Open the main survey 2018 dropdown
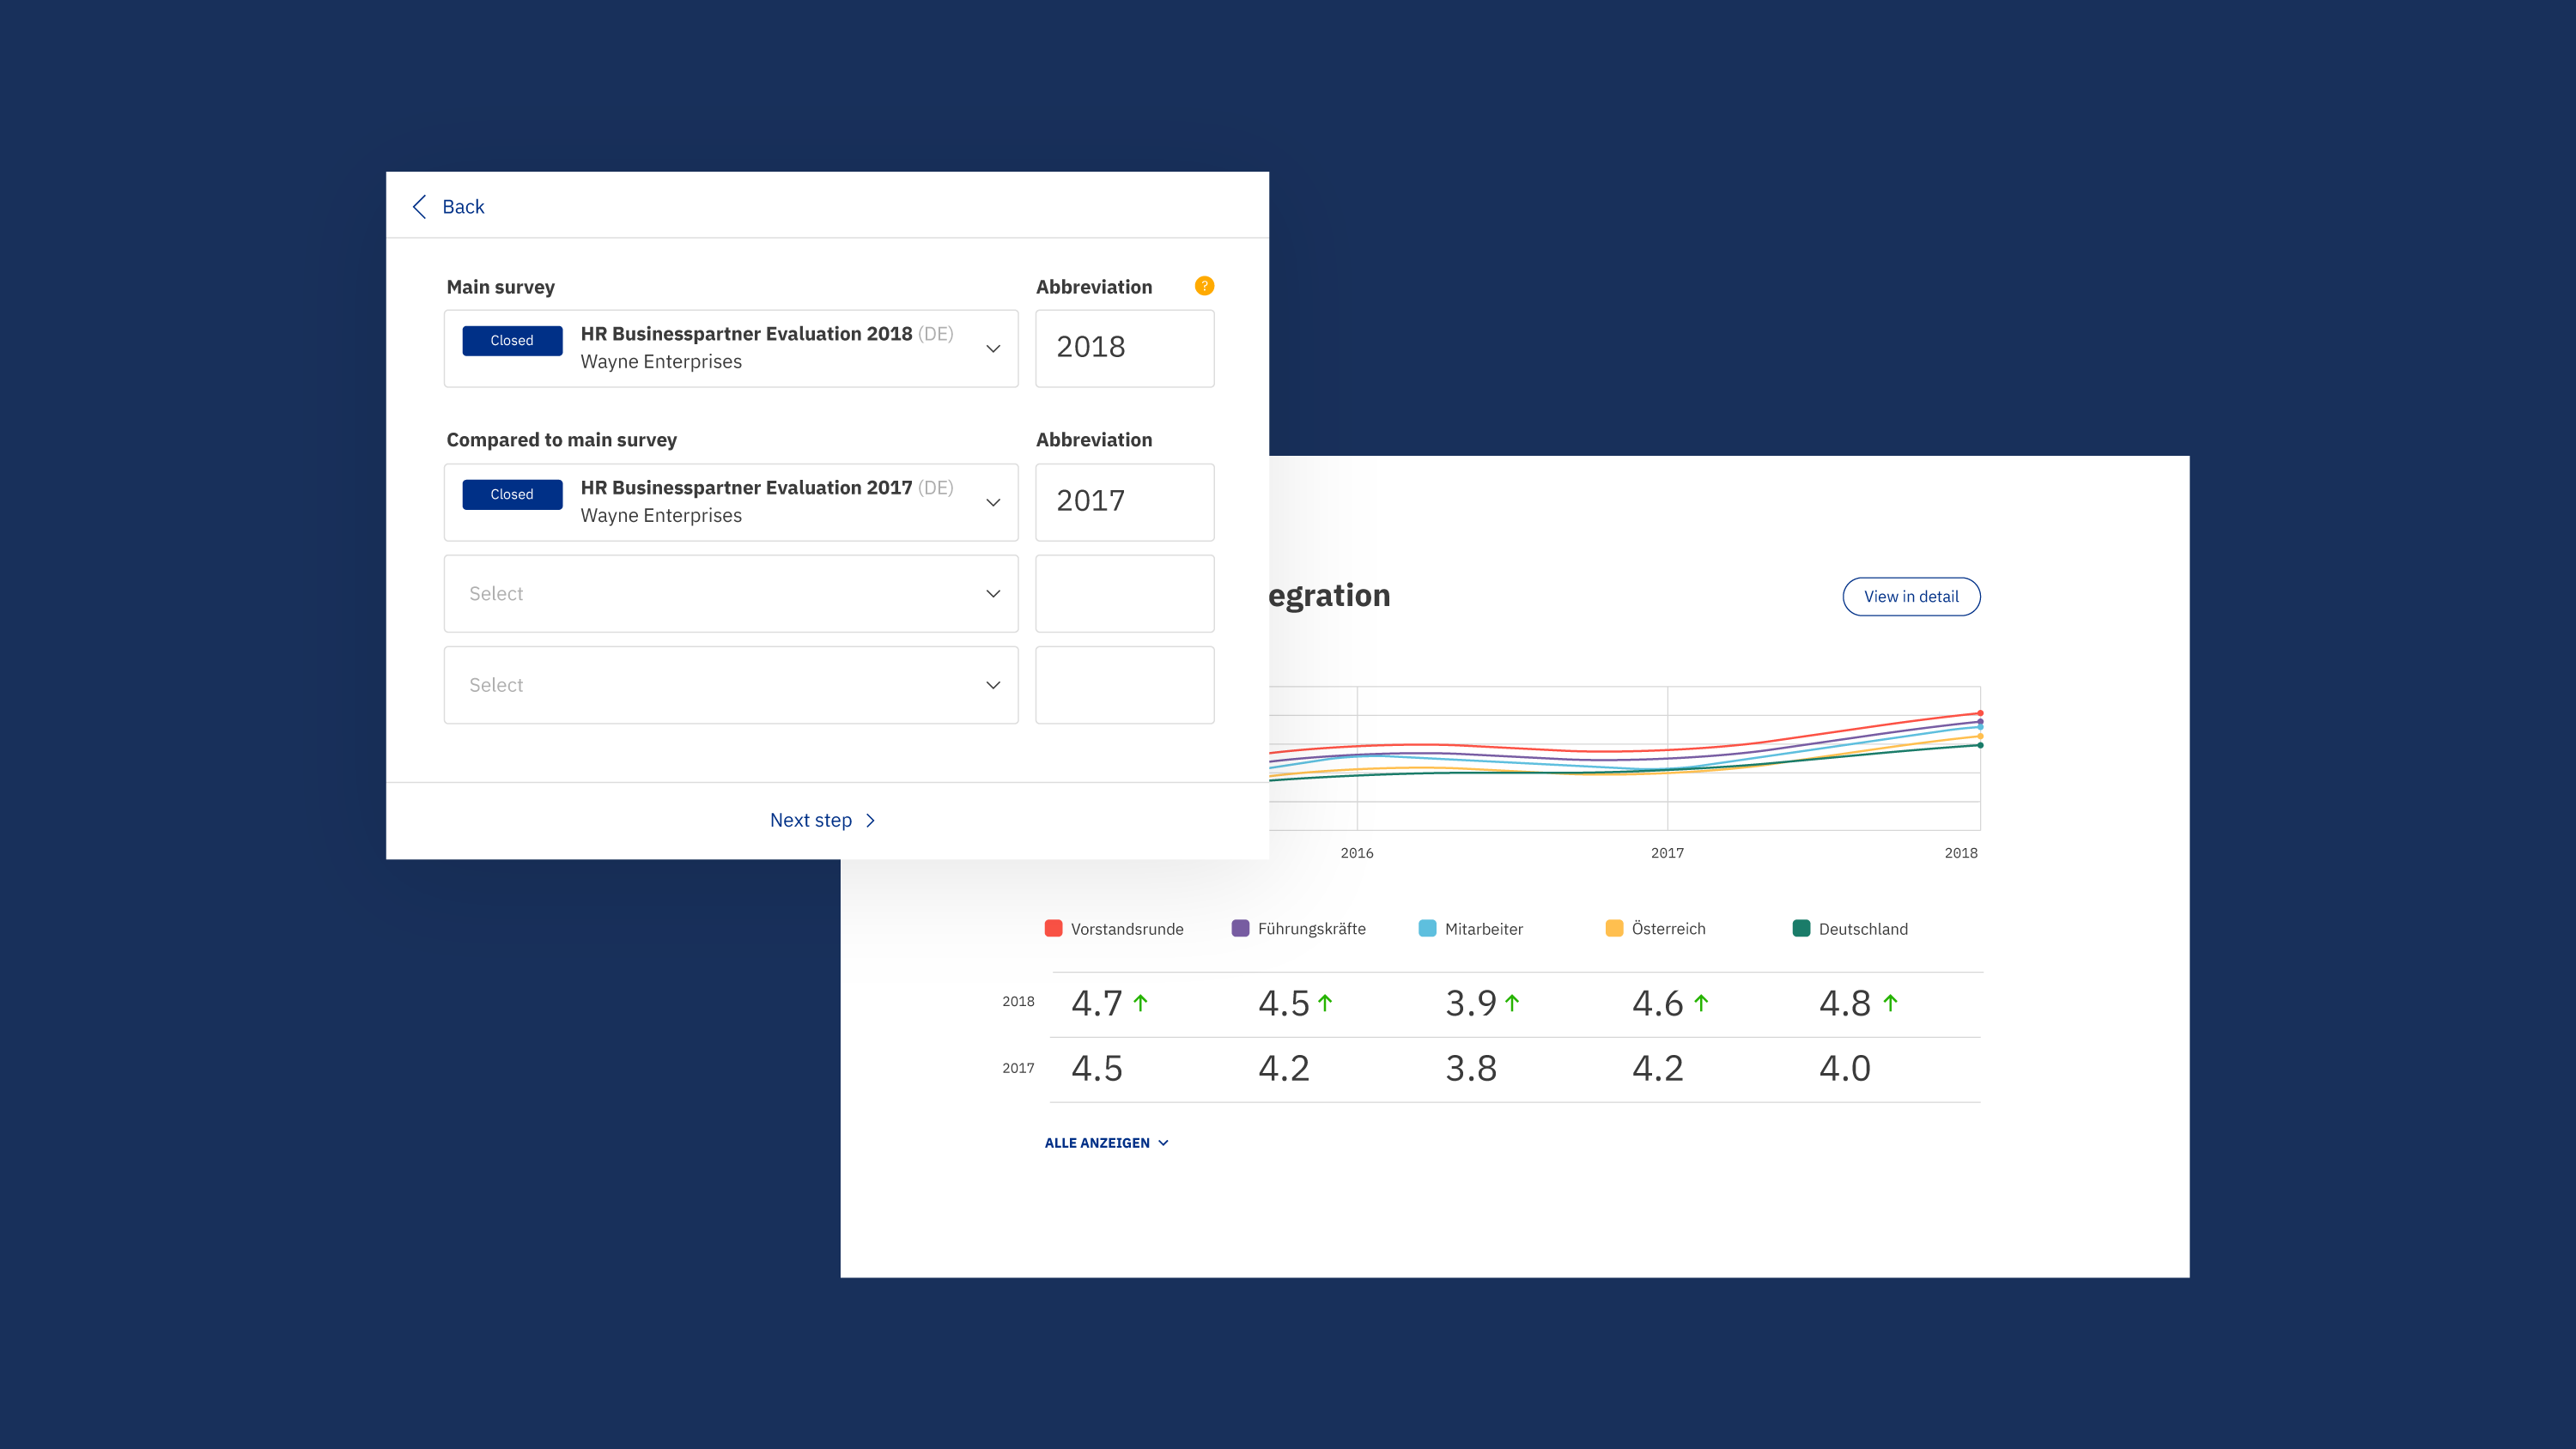Screen dimensions: 2576x1449 click(x=730, y=348)
